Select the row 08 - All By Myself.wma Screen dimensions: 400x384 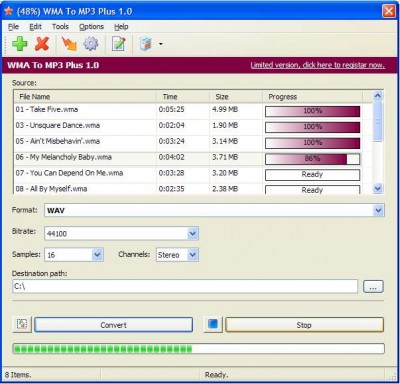(x=193, y=189)
